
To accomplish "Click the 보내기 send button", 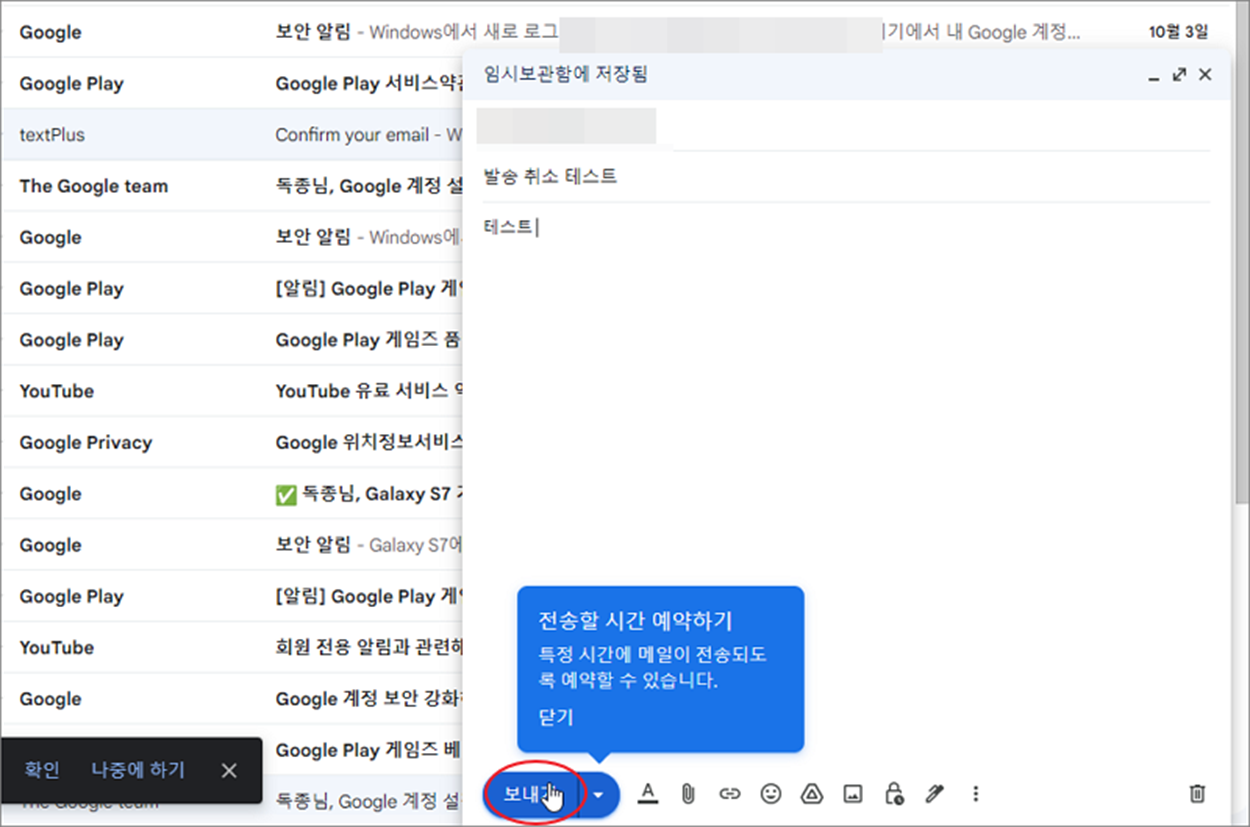I will tap(533, 794).
